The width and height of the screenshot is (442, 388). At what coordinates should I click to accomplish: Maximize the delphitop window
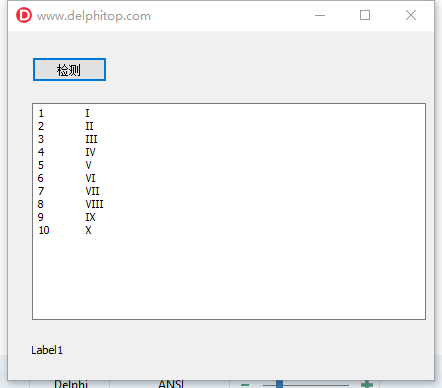(365, 15)
